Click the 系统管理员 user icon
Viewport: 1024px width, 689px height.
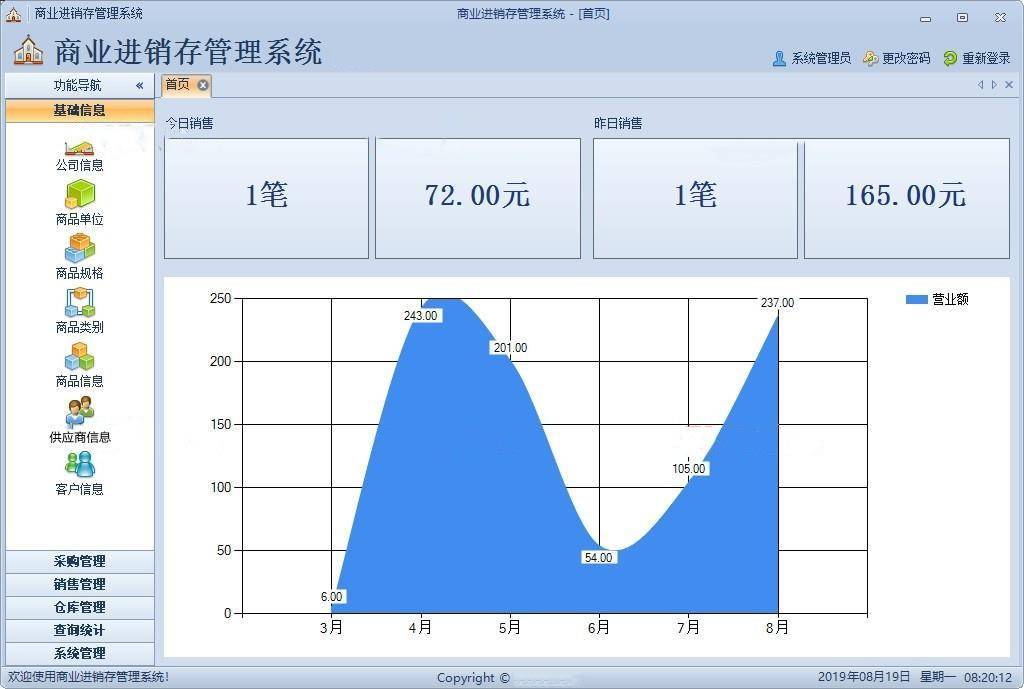tap(779, 59)
